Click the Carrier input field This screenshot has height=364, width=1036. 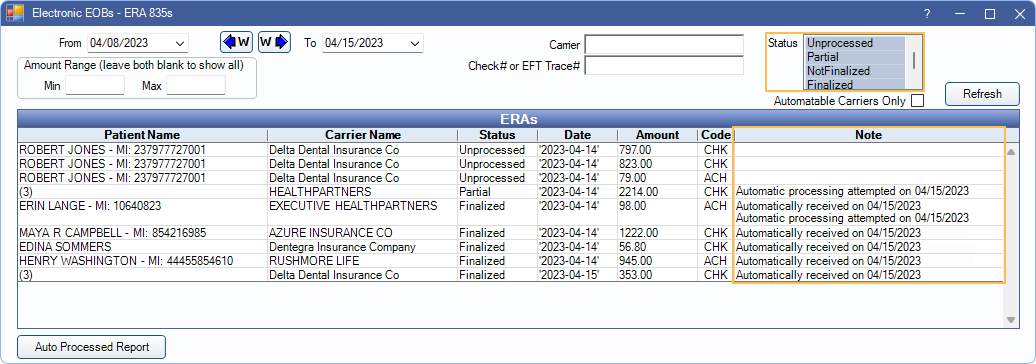[x=664, y=45]
